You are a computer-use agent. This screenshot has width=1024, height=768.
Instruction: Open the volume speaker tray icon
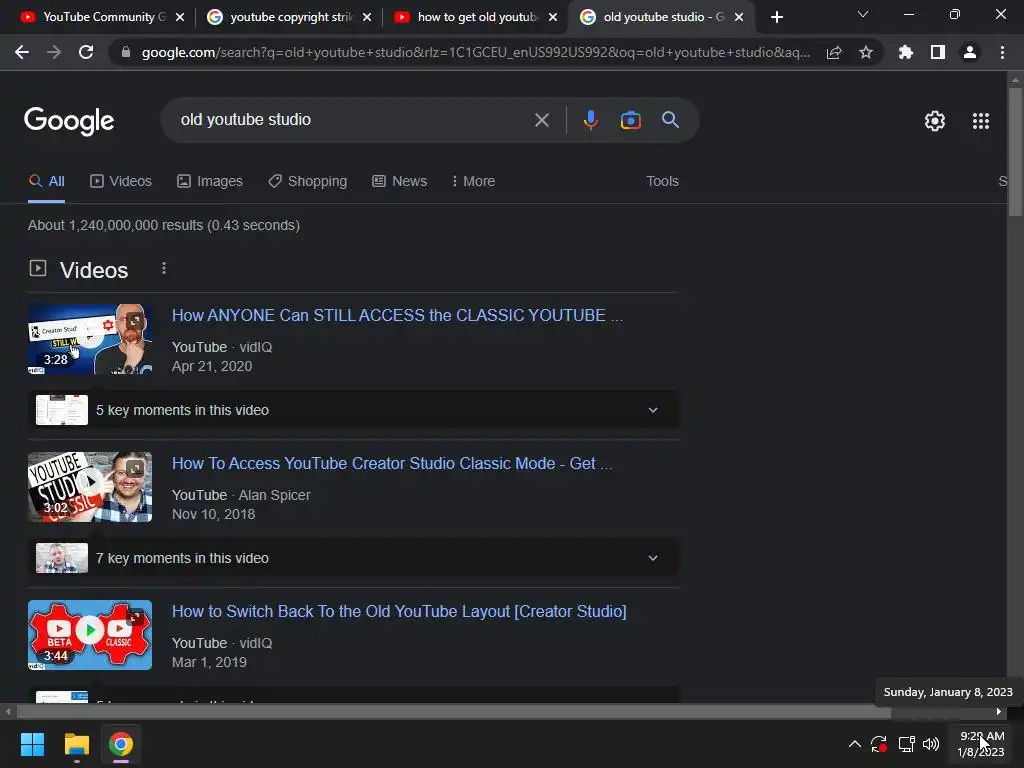click(x=931, y=744)
